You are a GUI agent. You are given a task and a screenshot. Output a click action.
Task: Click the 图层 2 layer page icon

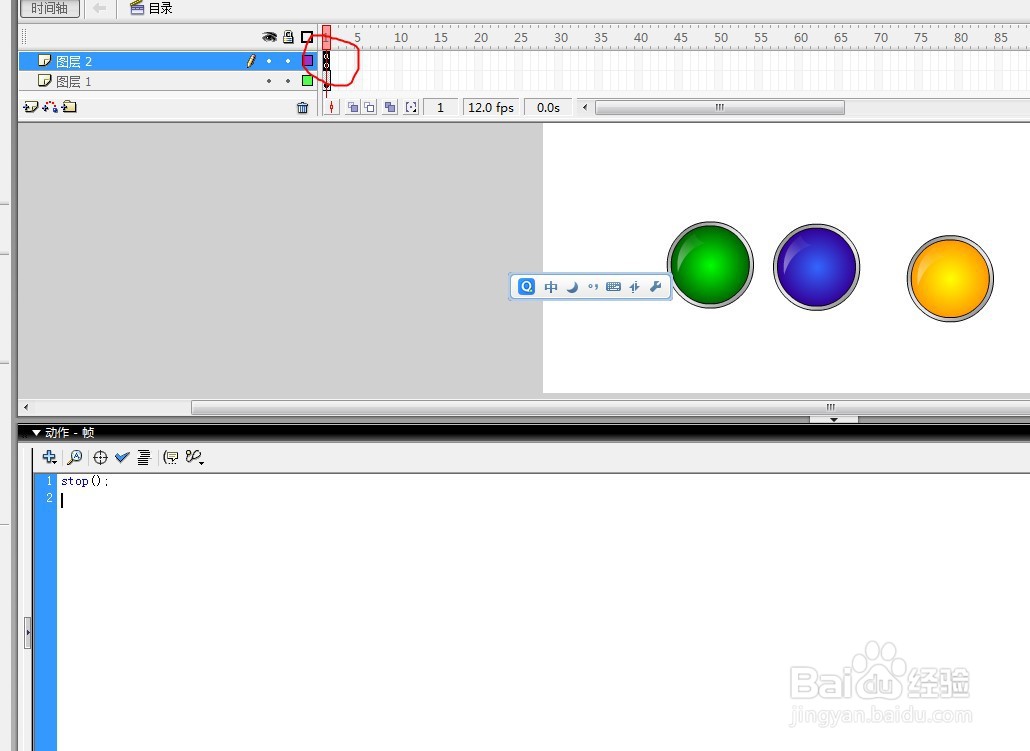[x=45, y=60]
